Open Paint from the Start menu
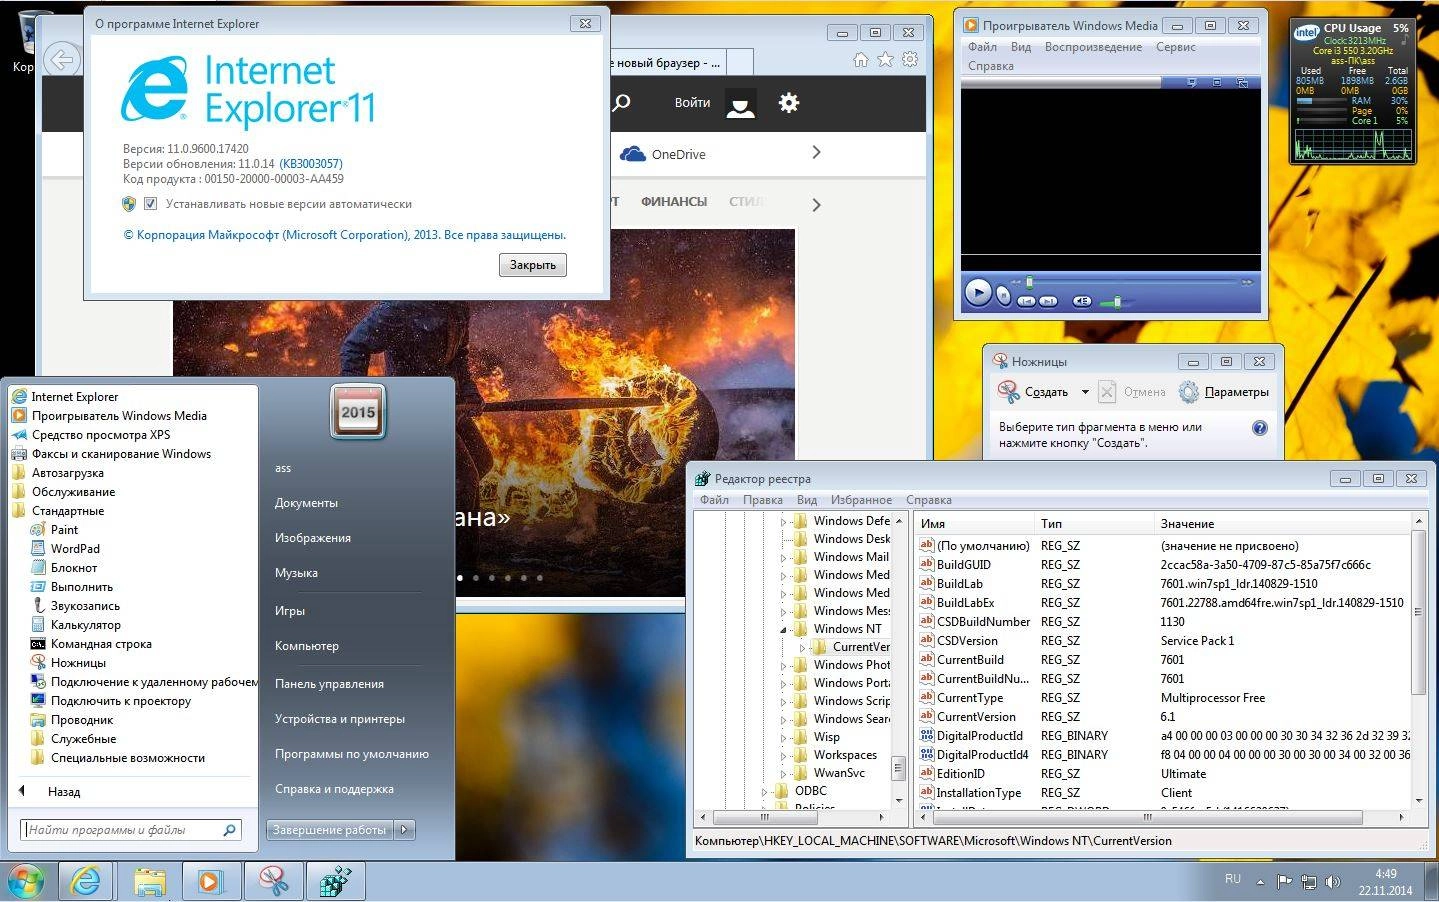 click(x=64, y=530)
